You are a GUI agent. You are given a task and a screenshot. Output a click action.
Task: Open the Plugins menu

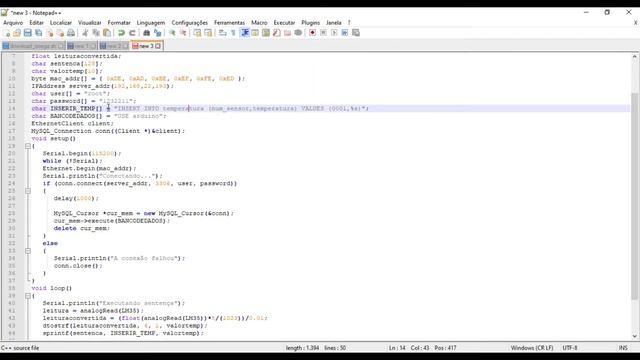311,22
